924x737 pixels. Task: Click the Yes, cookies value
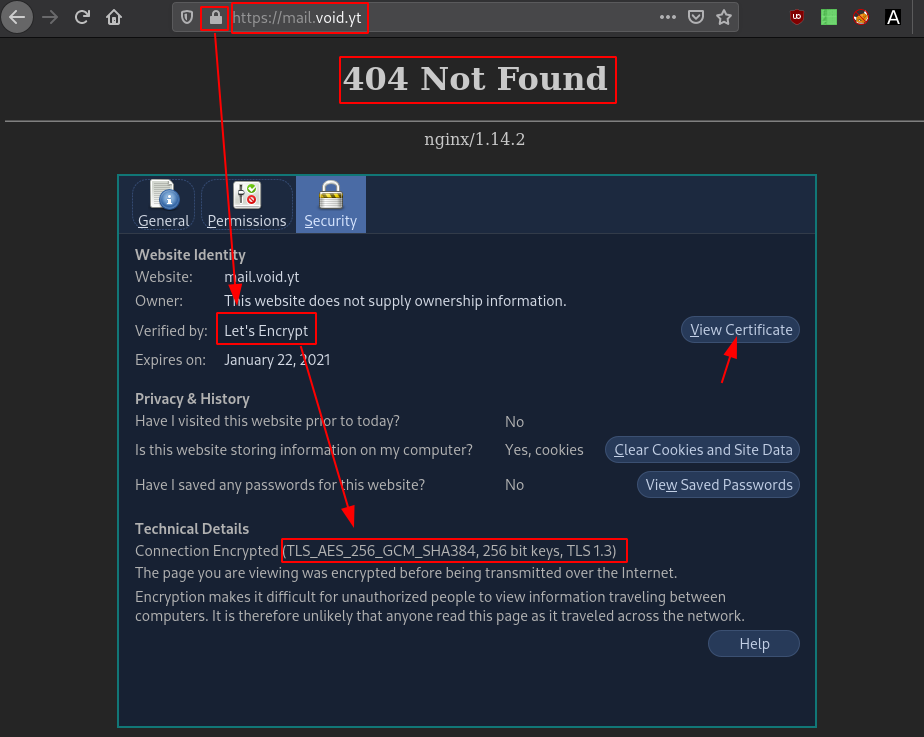tap(544, 450)
